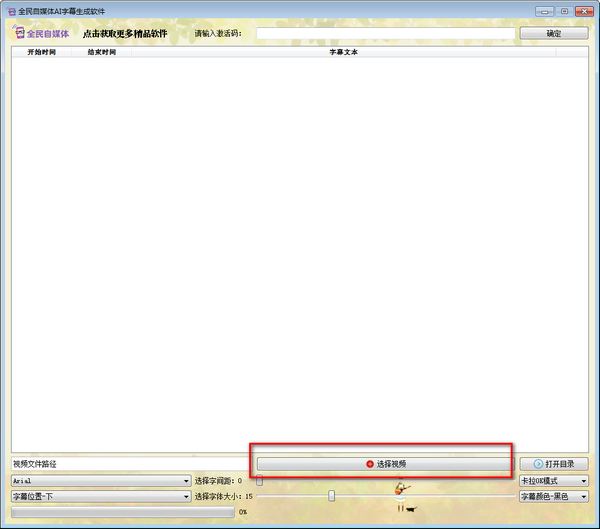600x529 pixels.
Task: Open the 点击获取更多精品软件 link
Action: click(x=125, y=33)
